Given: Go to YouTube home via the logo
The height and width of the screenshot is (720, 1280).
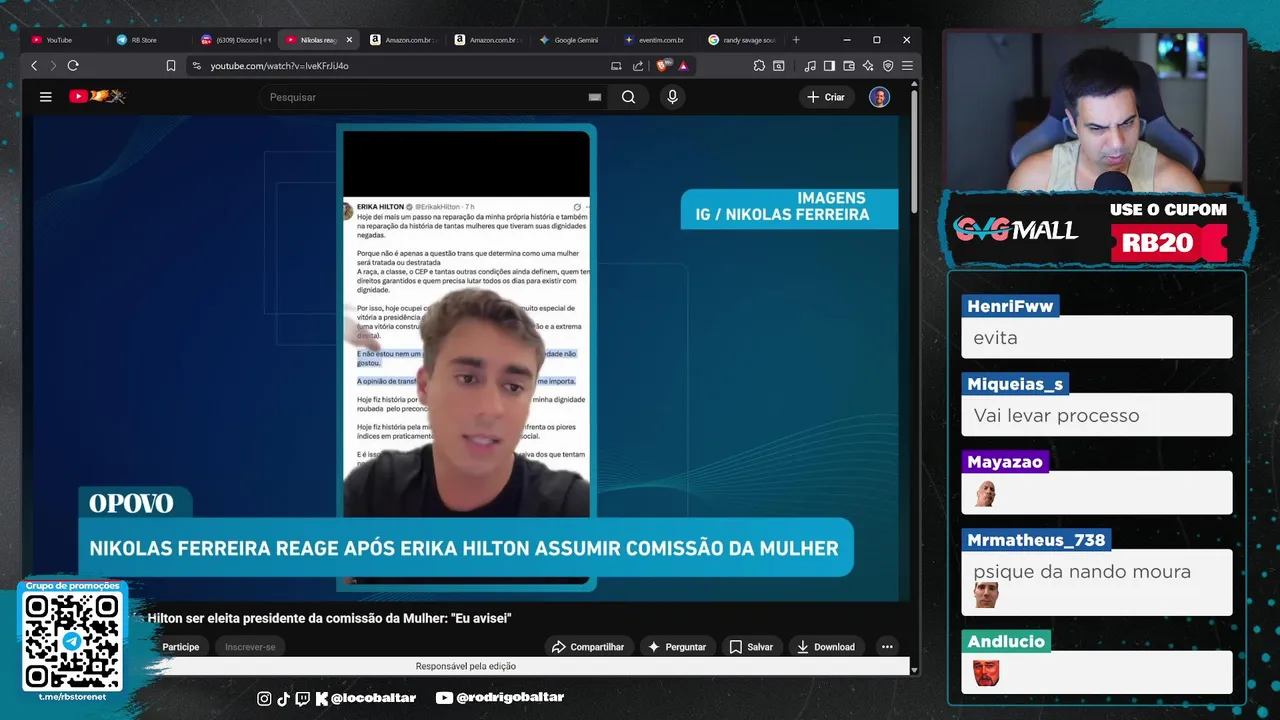Looking at the screenshot, I should point(96,96).
